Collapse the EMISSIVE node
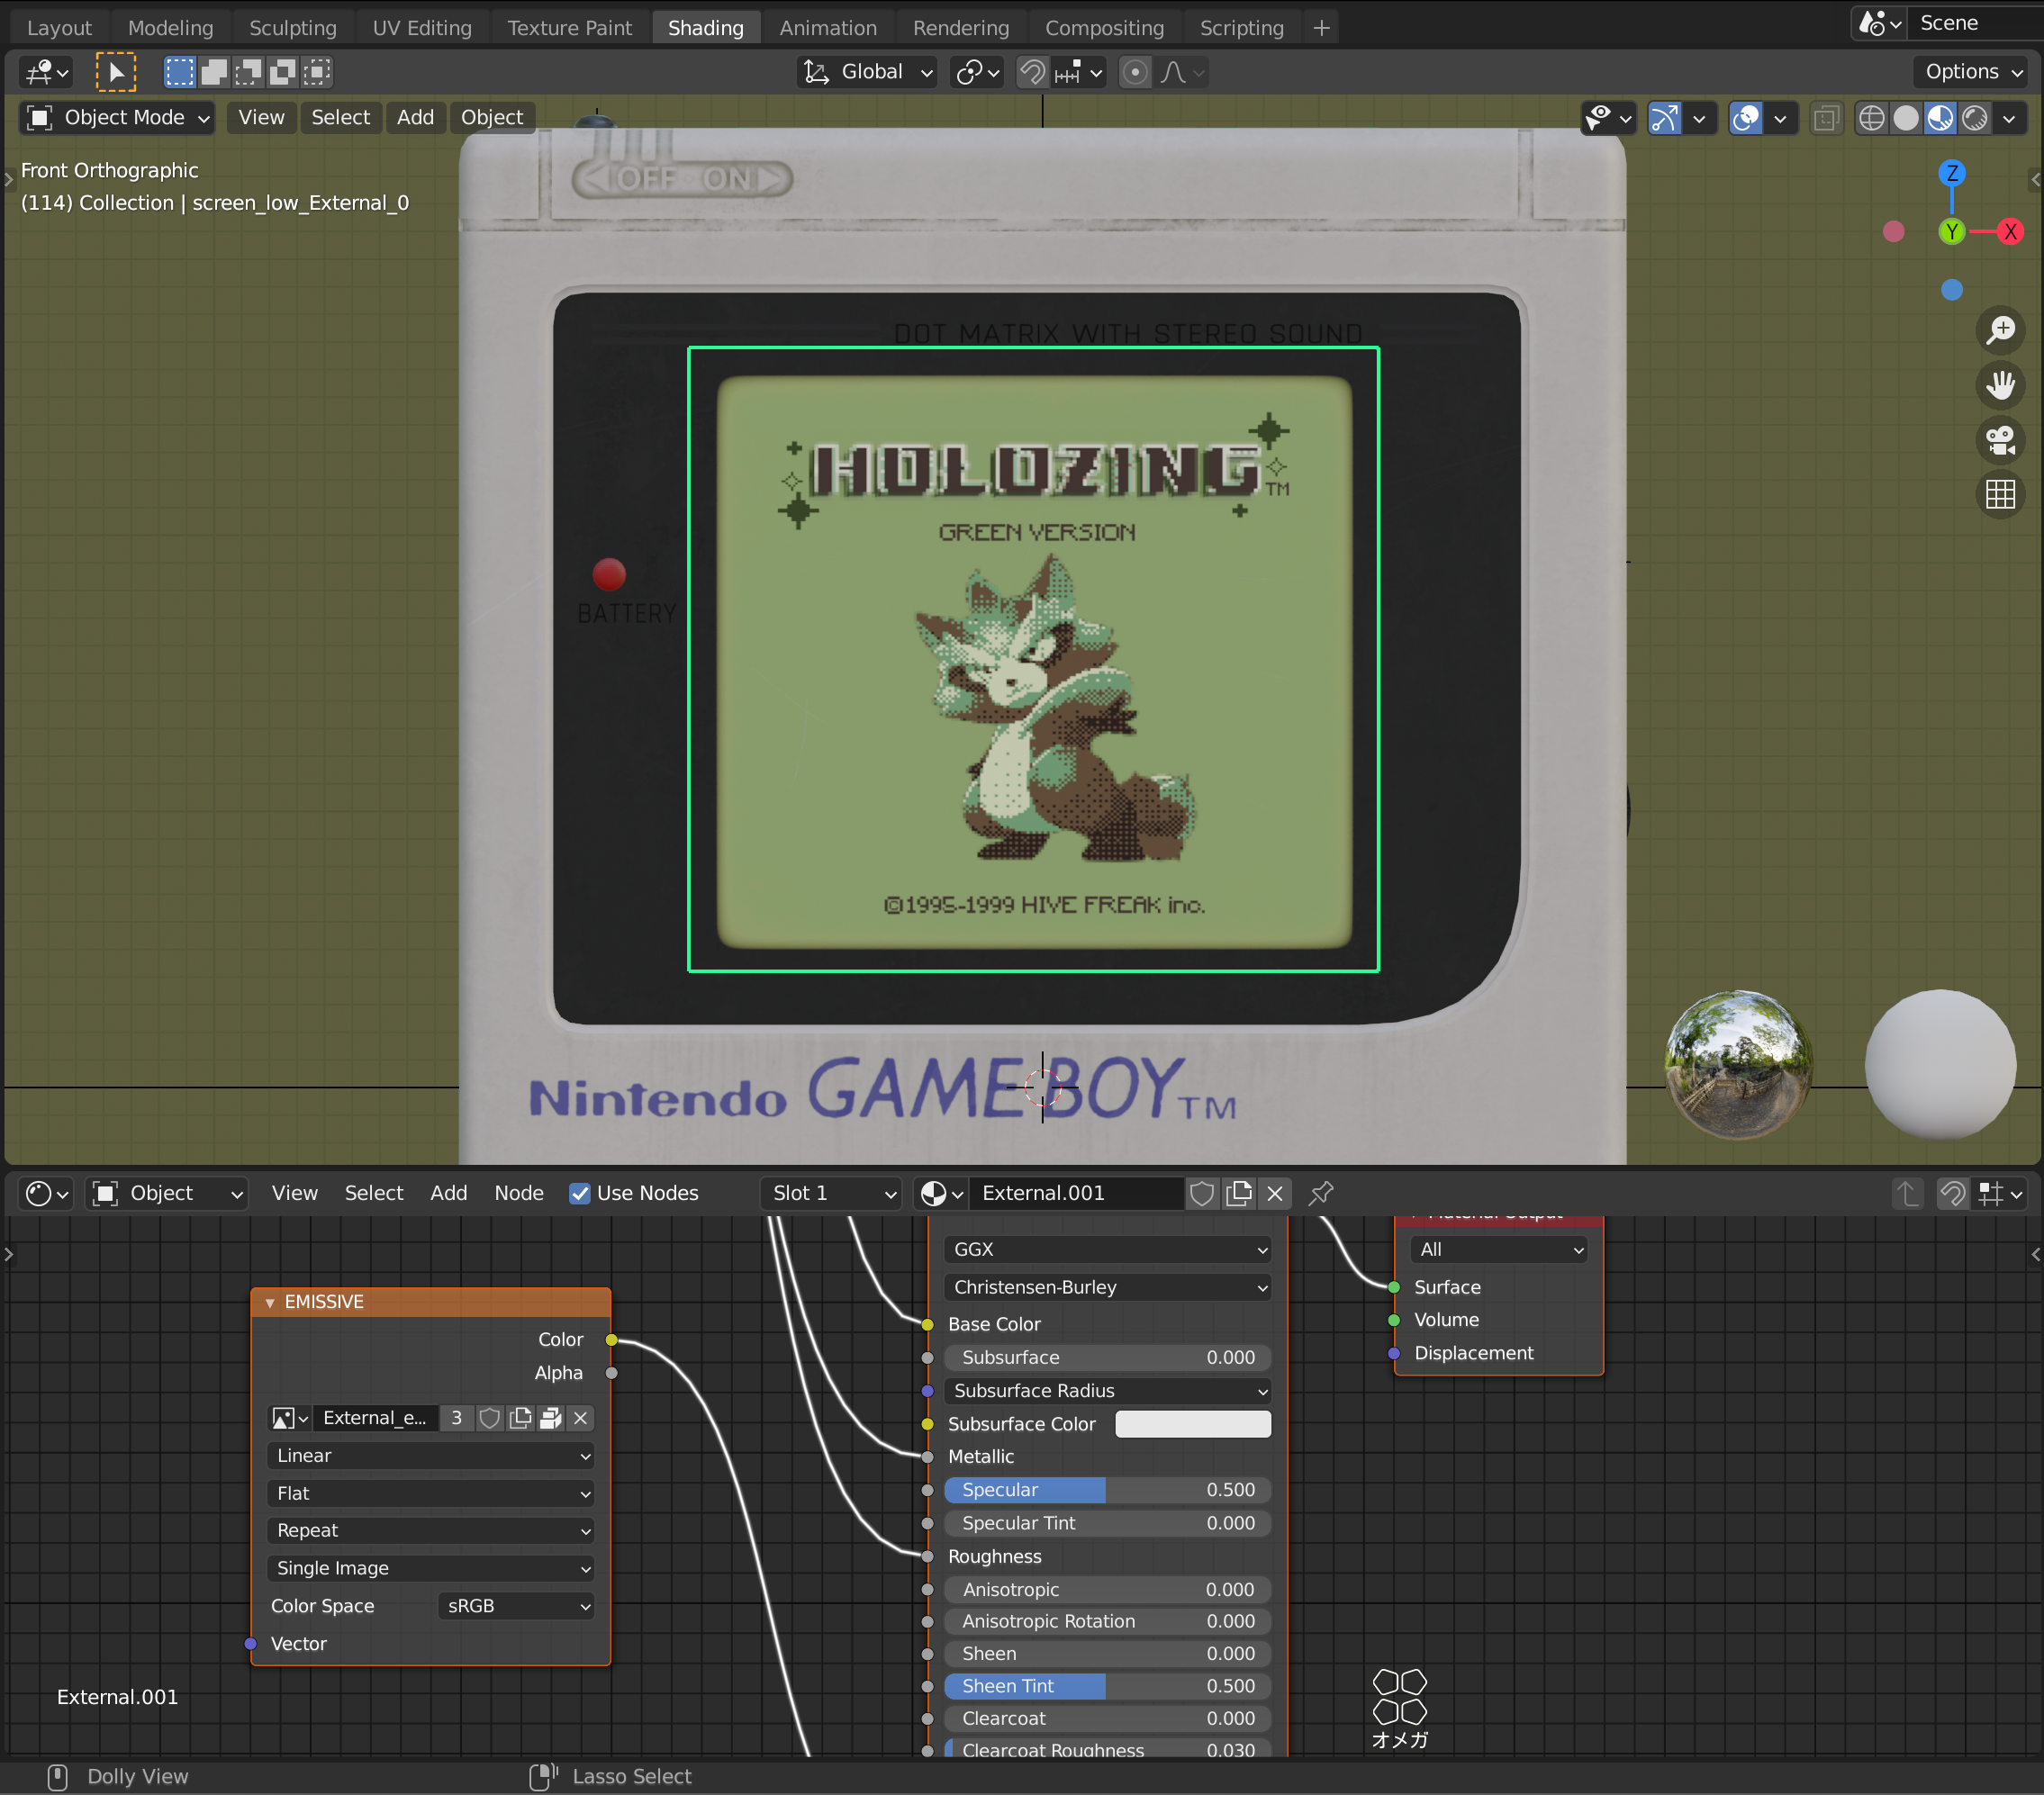 point(269,1302)
